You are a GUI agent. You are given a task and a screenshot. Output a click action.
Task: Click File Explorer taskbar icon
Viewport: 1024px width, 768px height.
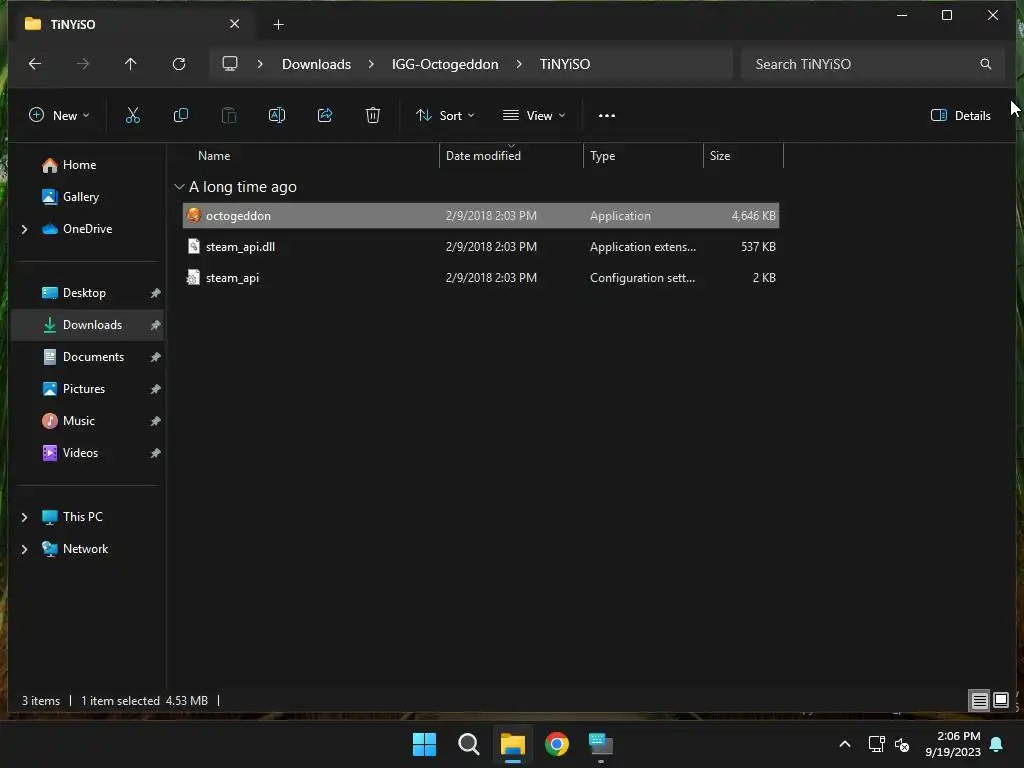tap(513, 744)
